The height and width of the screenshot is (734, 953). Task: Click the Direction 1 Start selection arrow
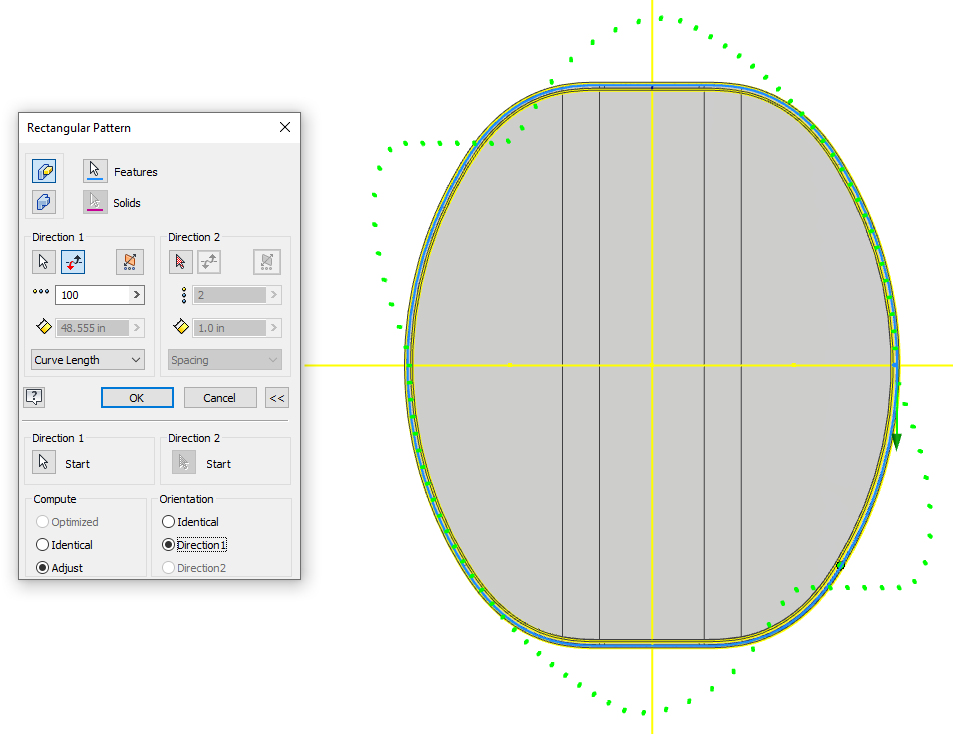pos(44,462)
